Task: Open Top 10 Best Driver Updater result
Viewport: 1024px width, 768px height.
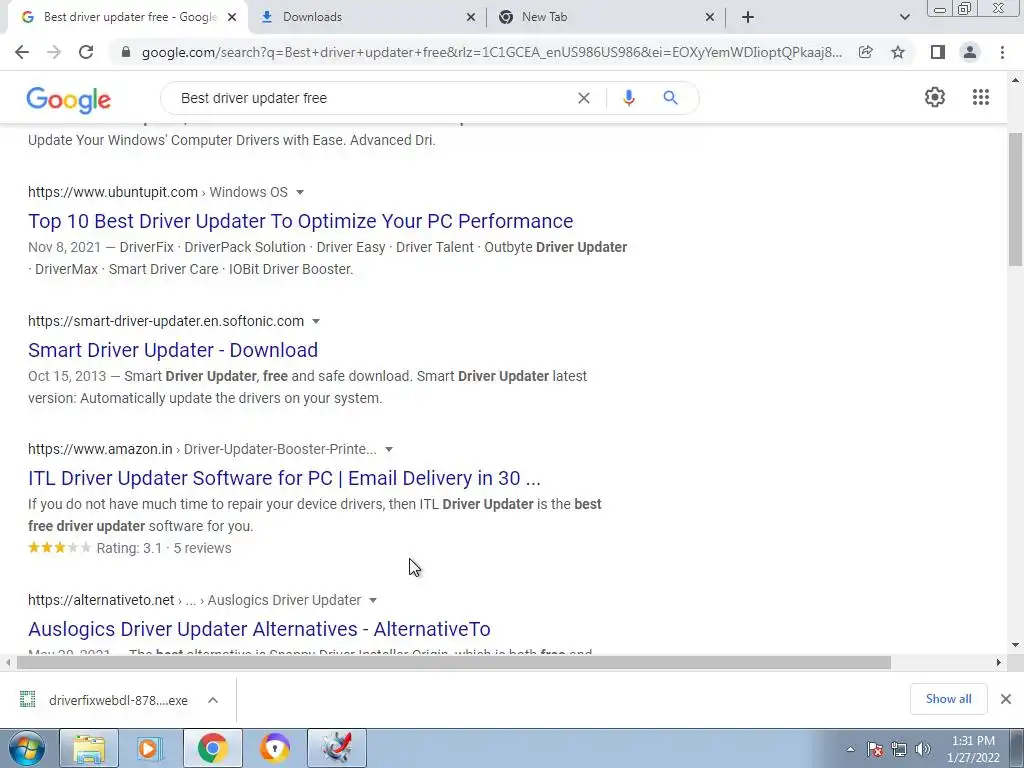Action: point(300,221)
